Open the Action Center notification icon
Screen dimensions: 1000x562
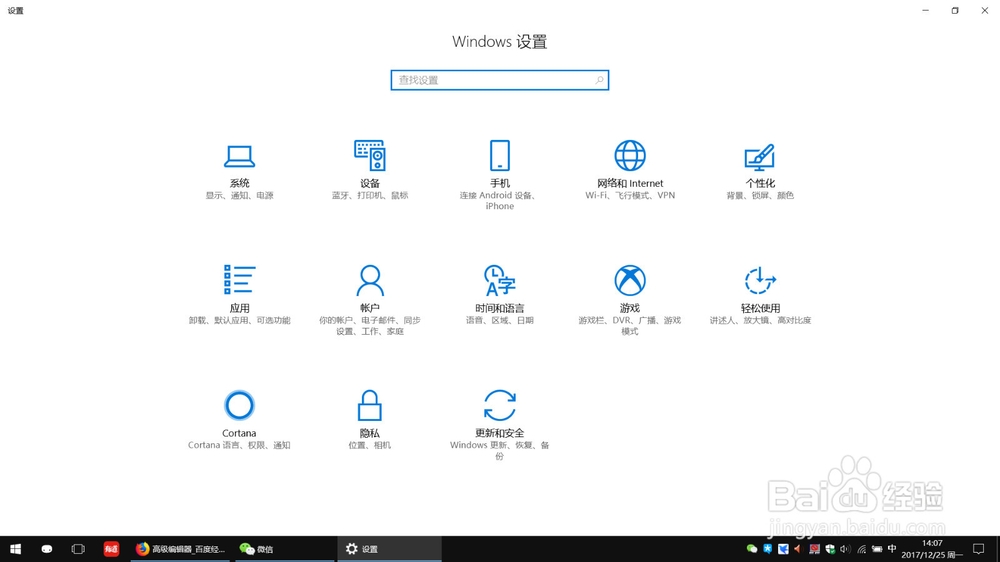click(x=979, y=549)
